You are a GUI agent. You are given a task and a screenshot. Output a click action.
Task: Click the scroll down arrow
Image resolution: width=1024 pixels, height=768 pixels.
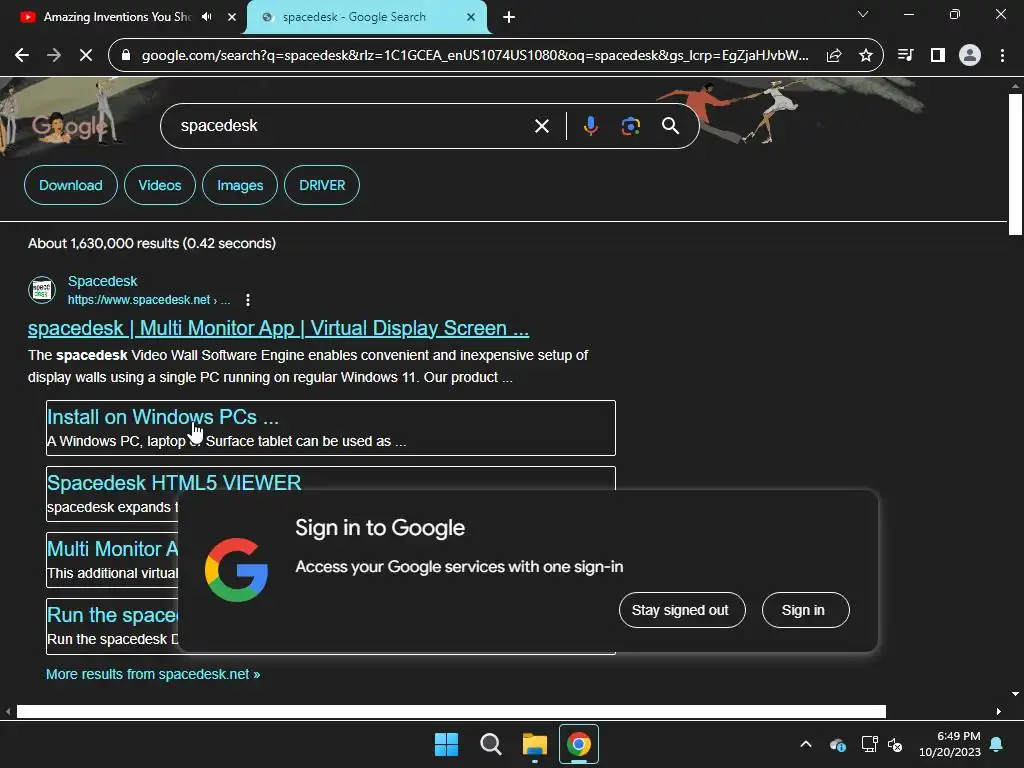point(1015,694)
